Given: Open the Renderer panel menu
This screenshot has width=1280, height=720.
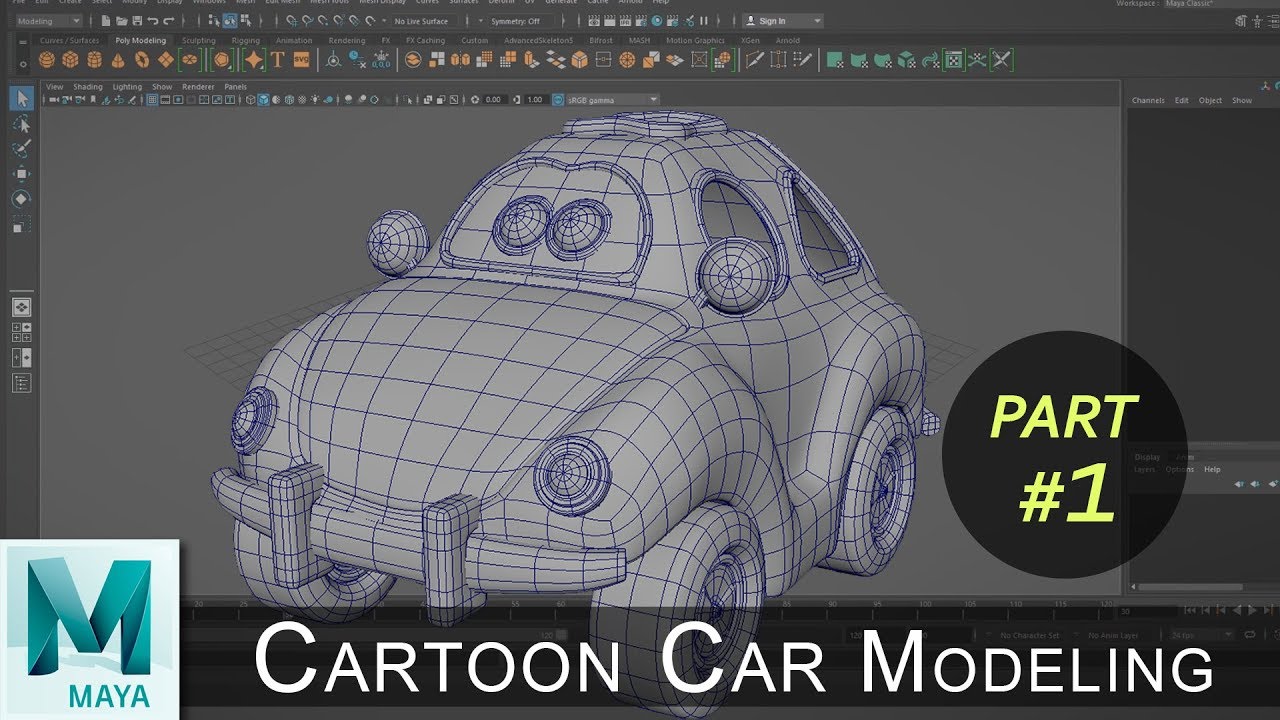Looking at the screenshot, I should 198,87.
